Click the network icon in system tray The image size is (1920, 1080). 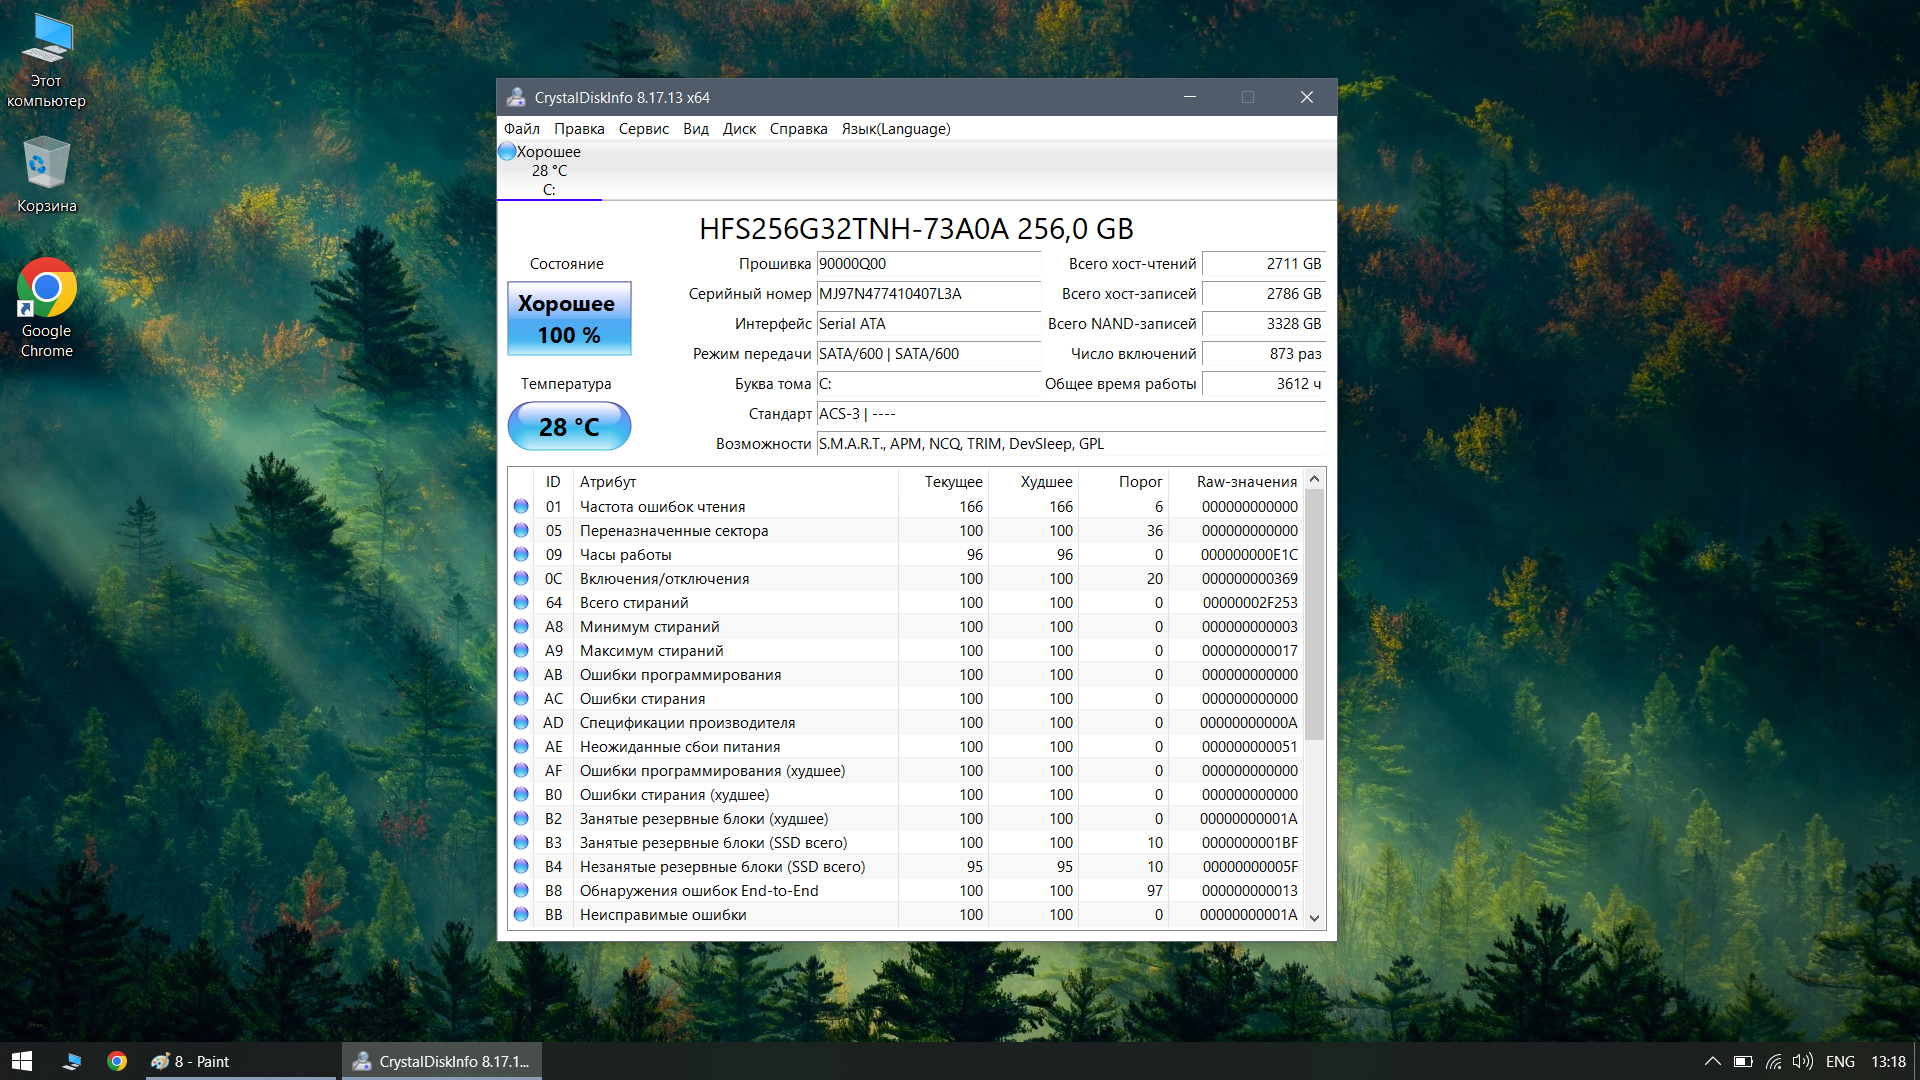click(x=1773, y=1061)
